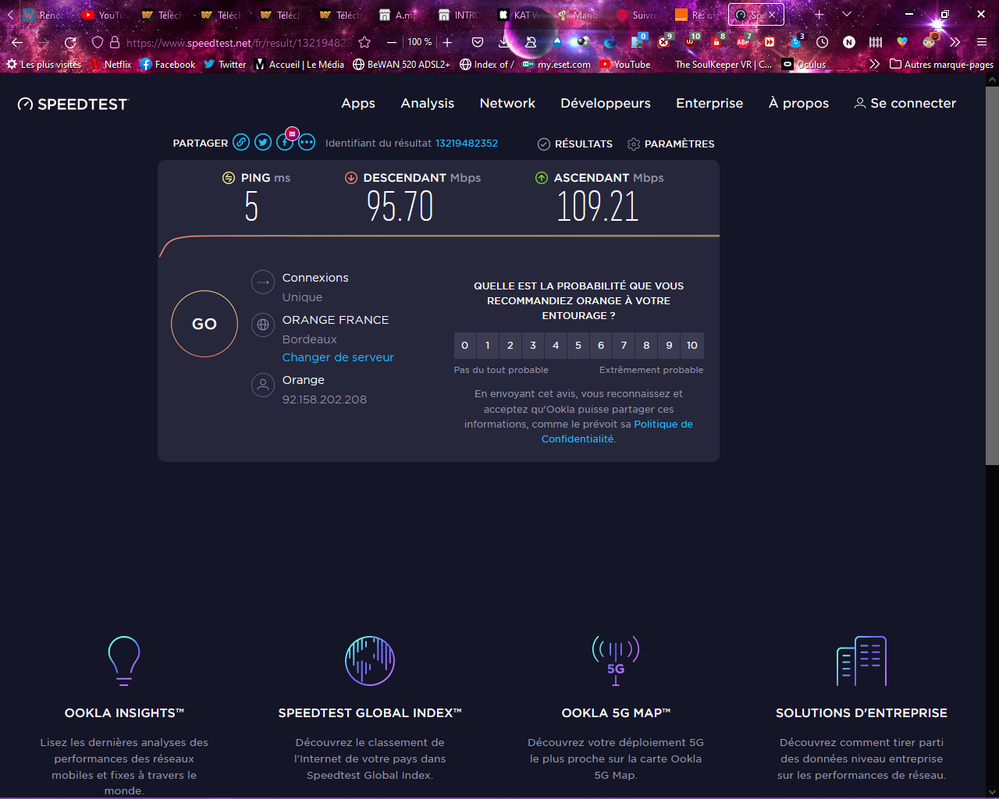Viewport: 999px width, 799px height.
Task: Open the Analysis menu
Action: [427, 103]
